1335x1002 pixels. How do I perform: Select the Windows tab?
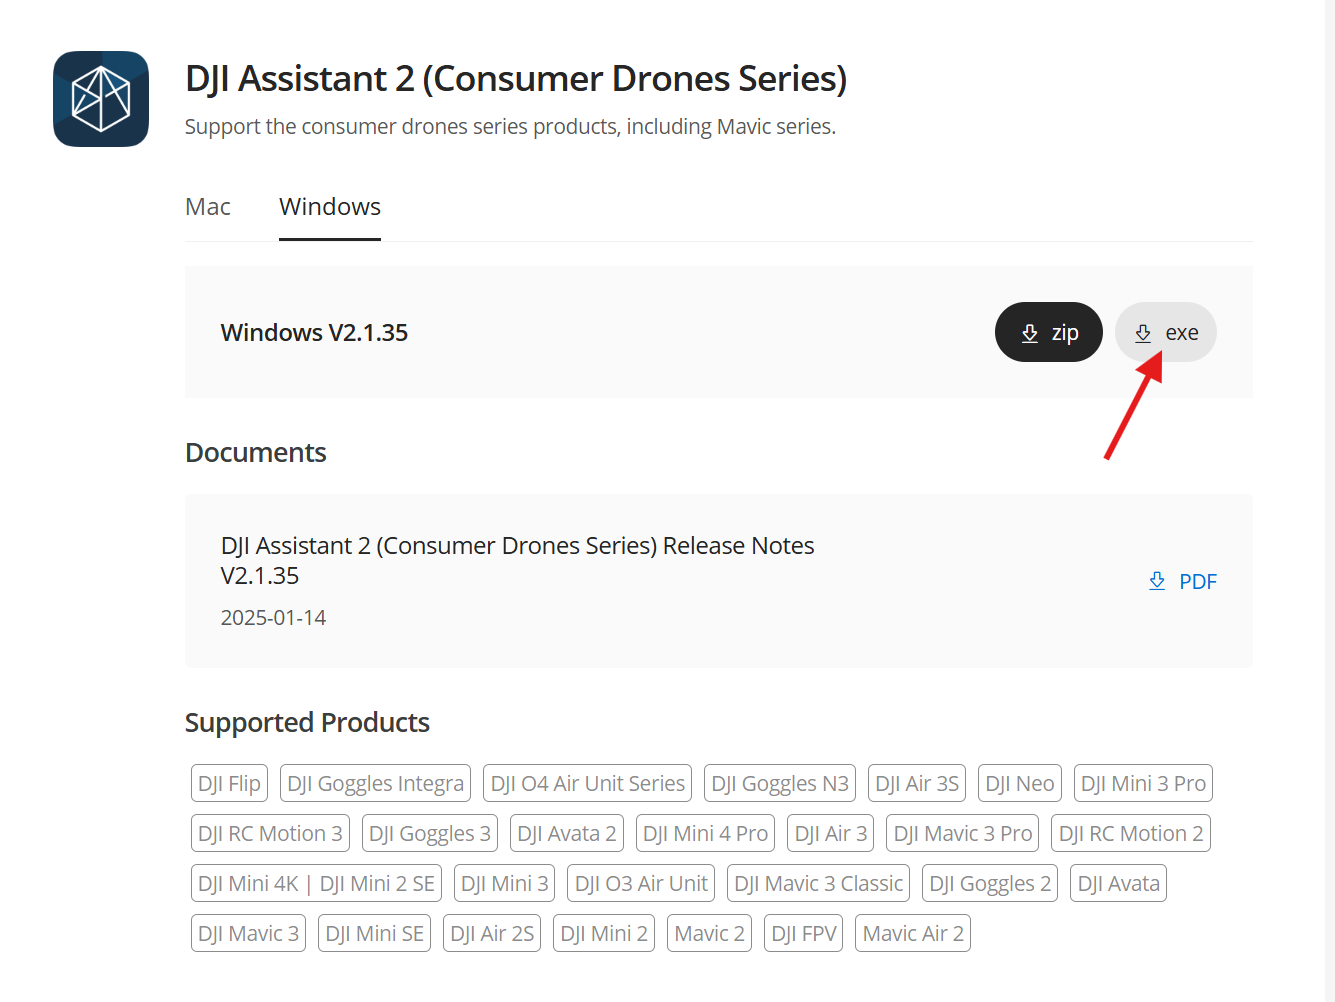click(330, 207)
